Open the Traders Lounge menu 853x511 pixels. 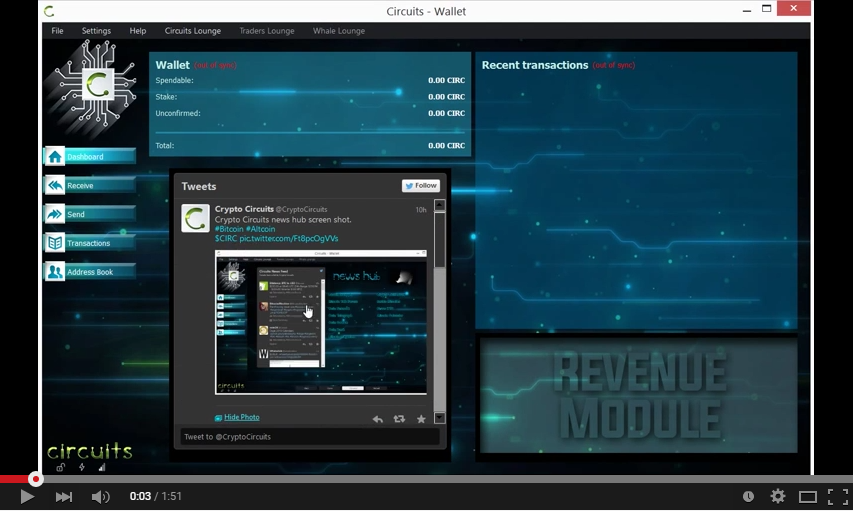click(267, 31)
